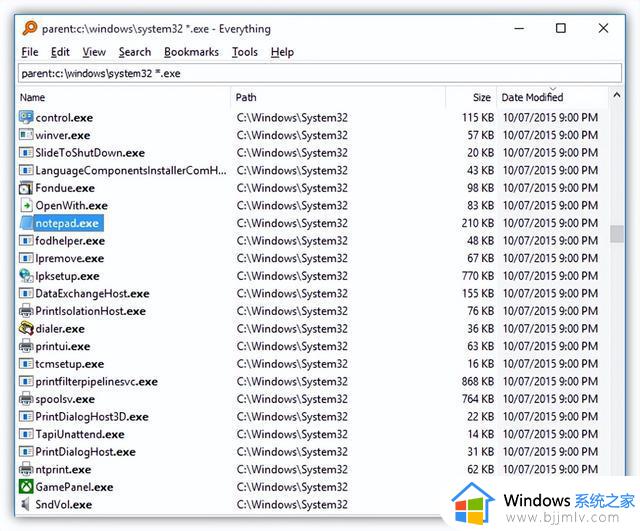Click the notepad.exe file icon

coord(26,223)
